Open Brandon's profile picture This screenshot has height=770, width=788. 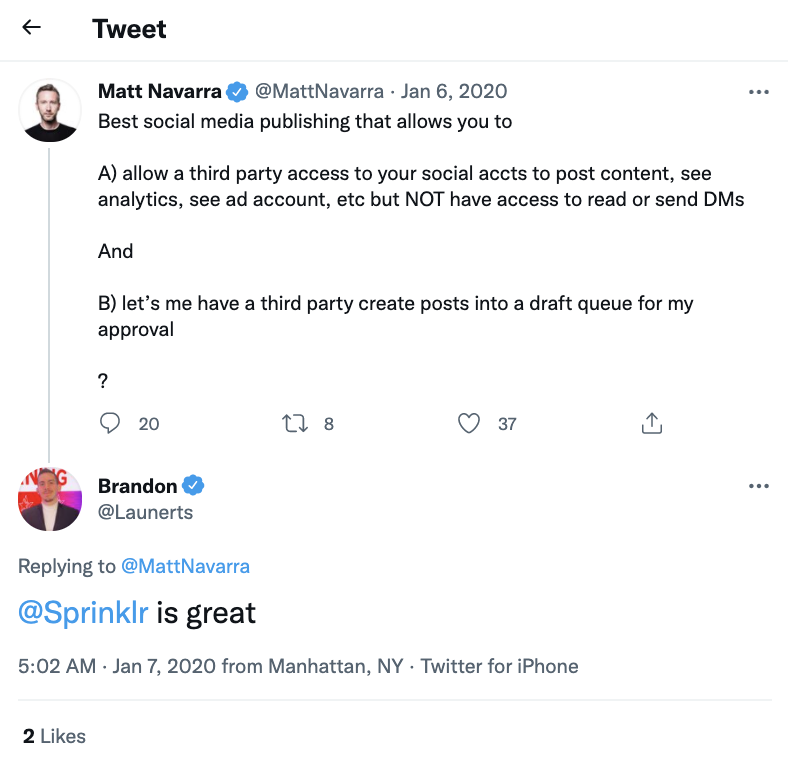coord(50,498)
